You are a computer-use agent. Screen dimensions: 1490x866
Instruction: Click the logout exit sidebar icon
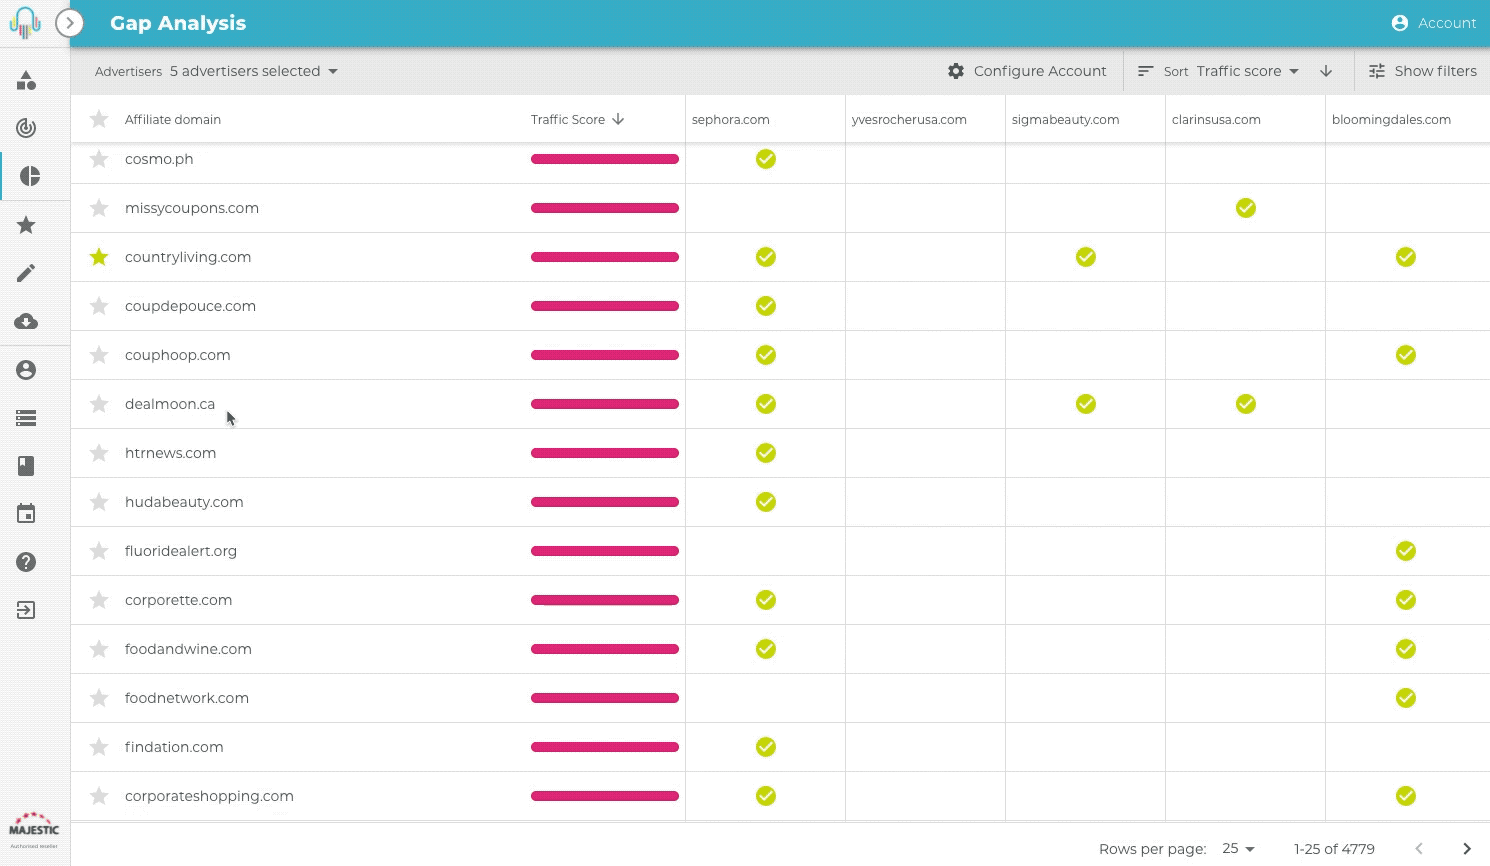tap(26, 610)
